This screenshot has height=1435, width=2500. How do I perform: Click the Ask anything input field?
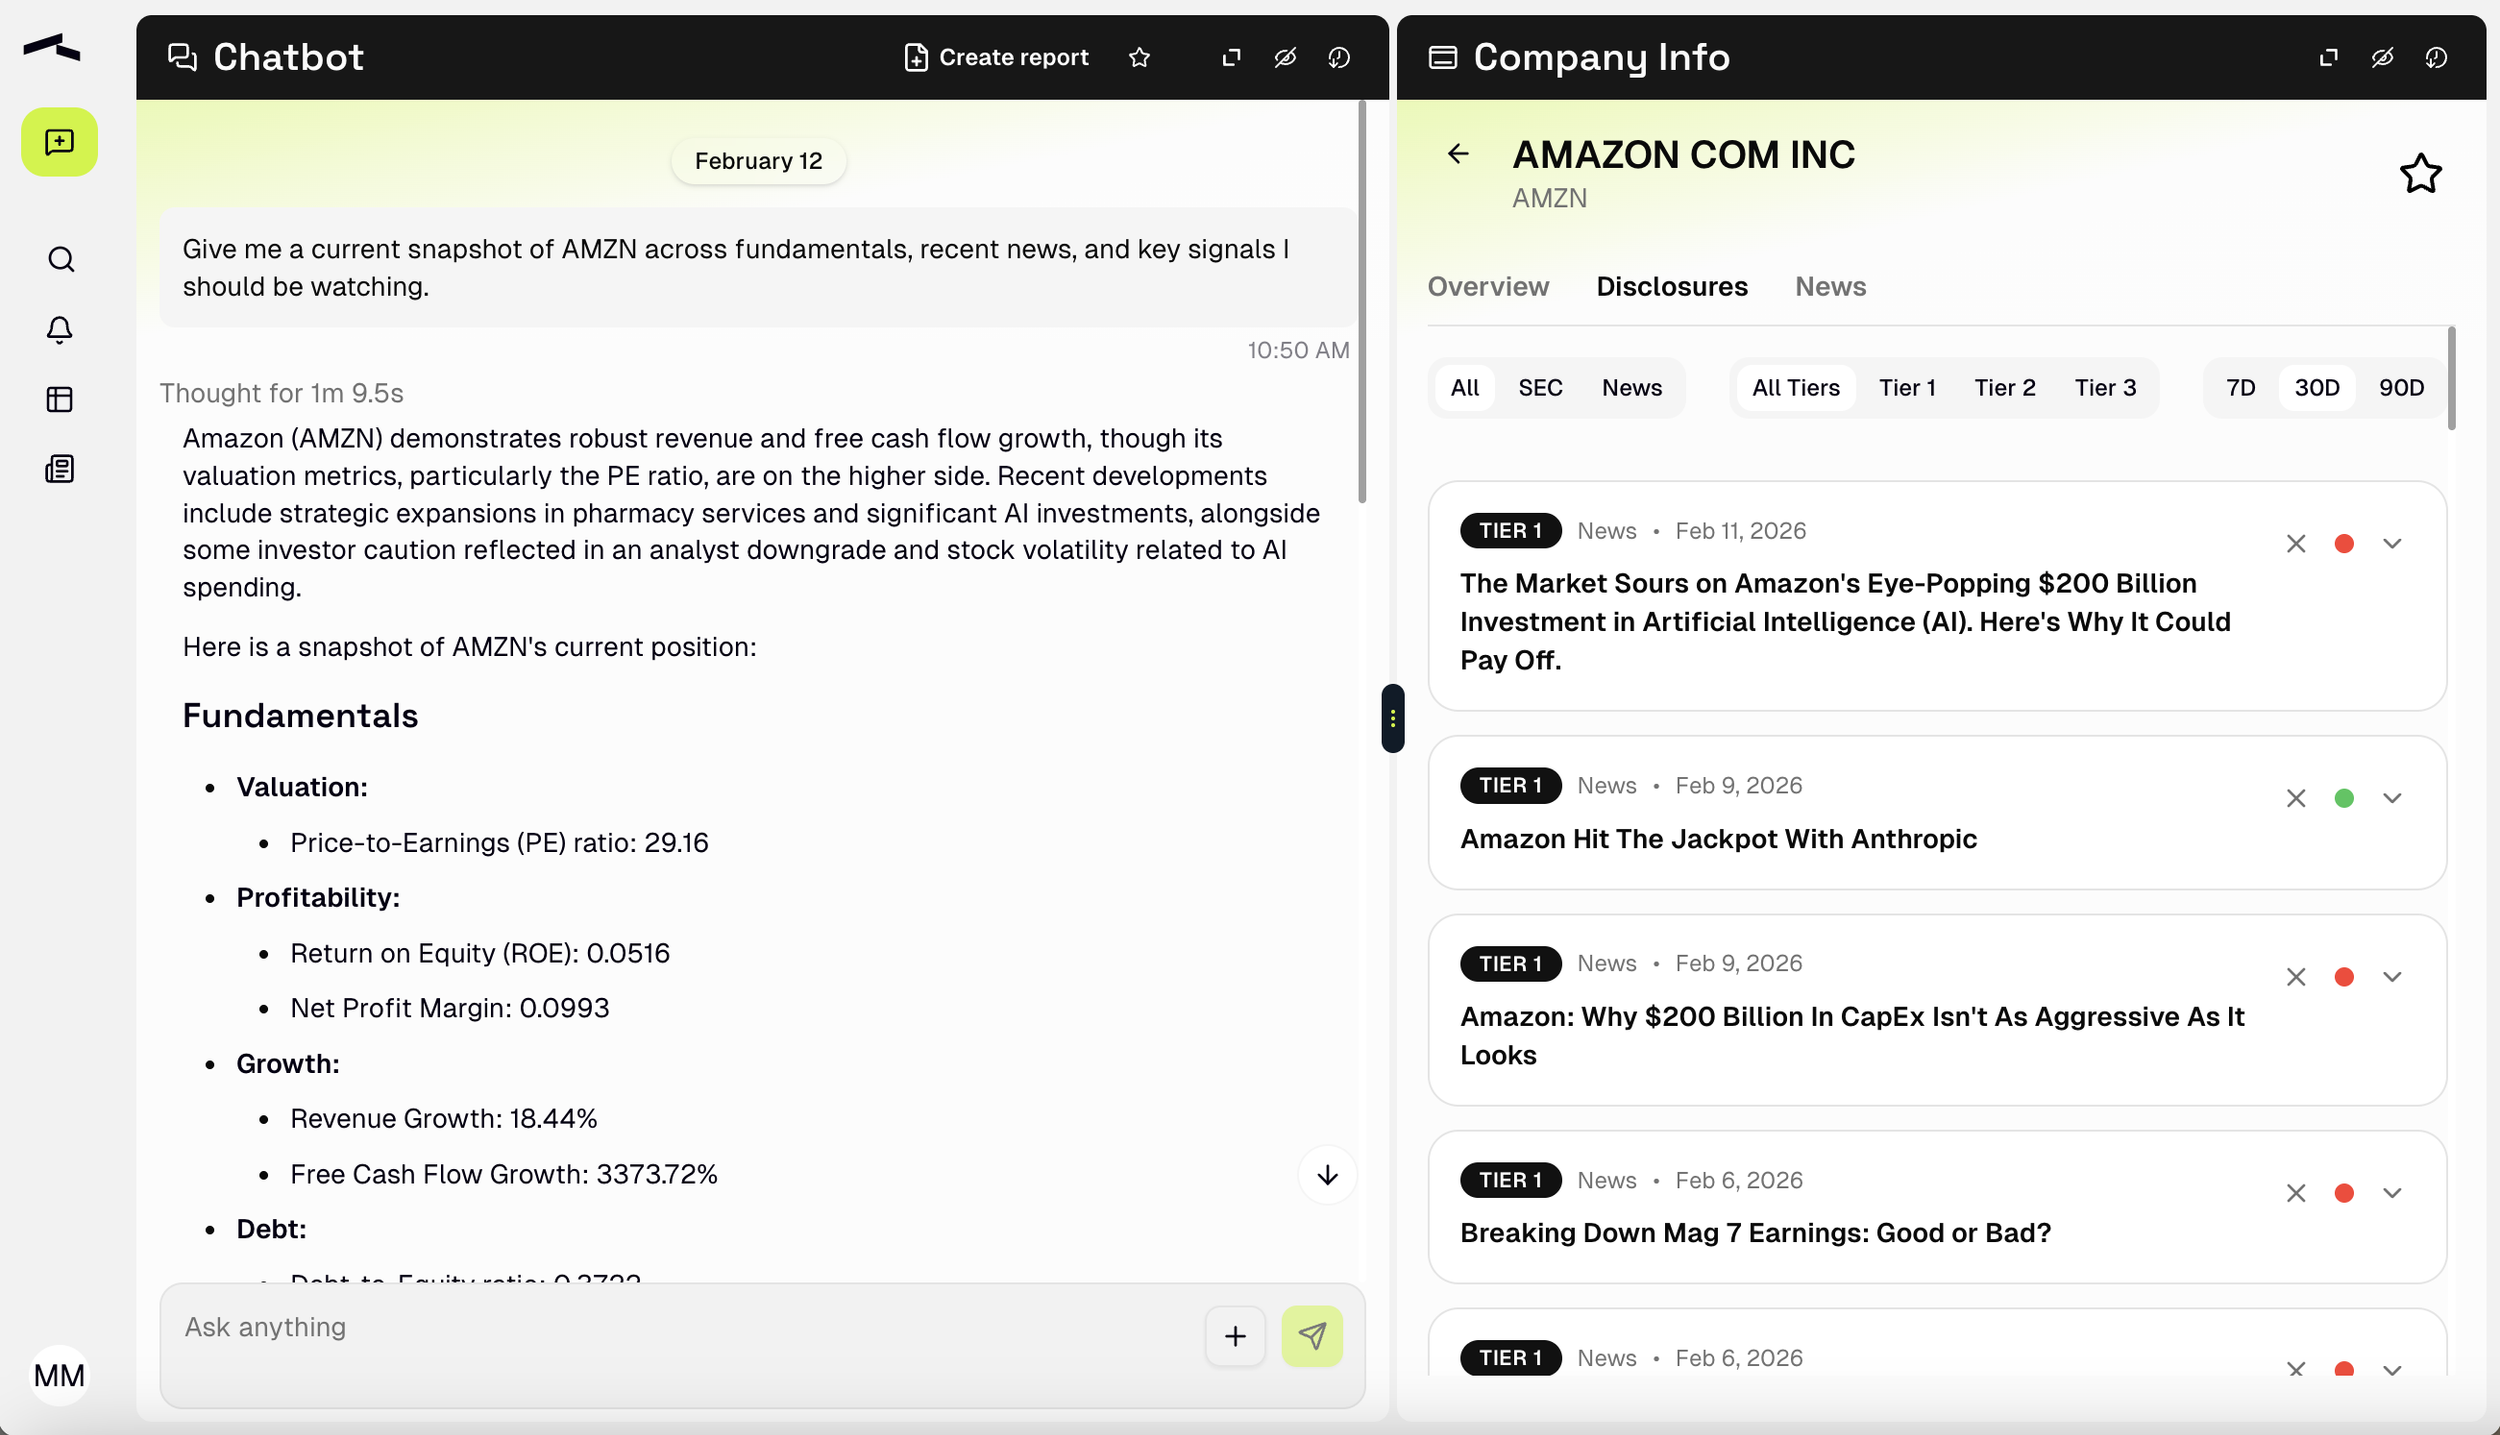680,1327
